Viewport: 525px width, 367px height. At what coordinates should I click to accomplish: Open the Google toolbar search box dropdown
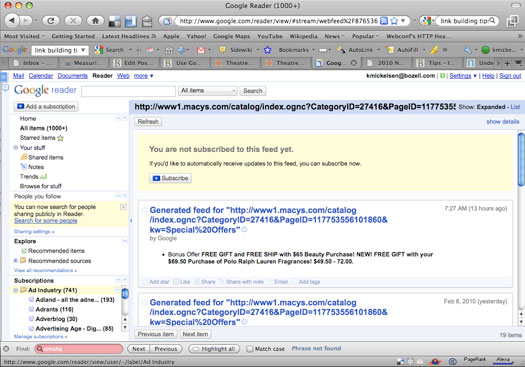pyautogui.click(x=83, y=50)
